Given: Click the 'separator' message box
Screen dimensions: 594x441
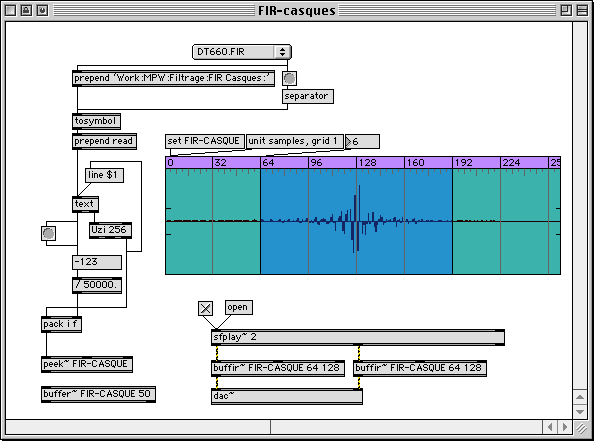Looking at the screenshot, I should pos(308,96).
